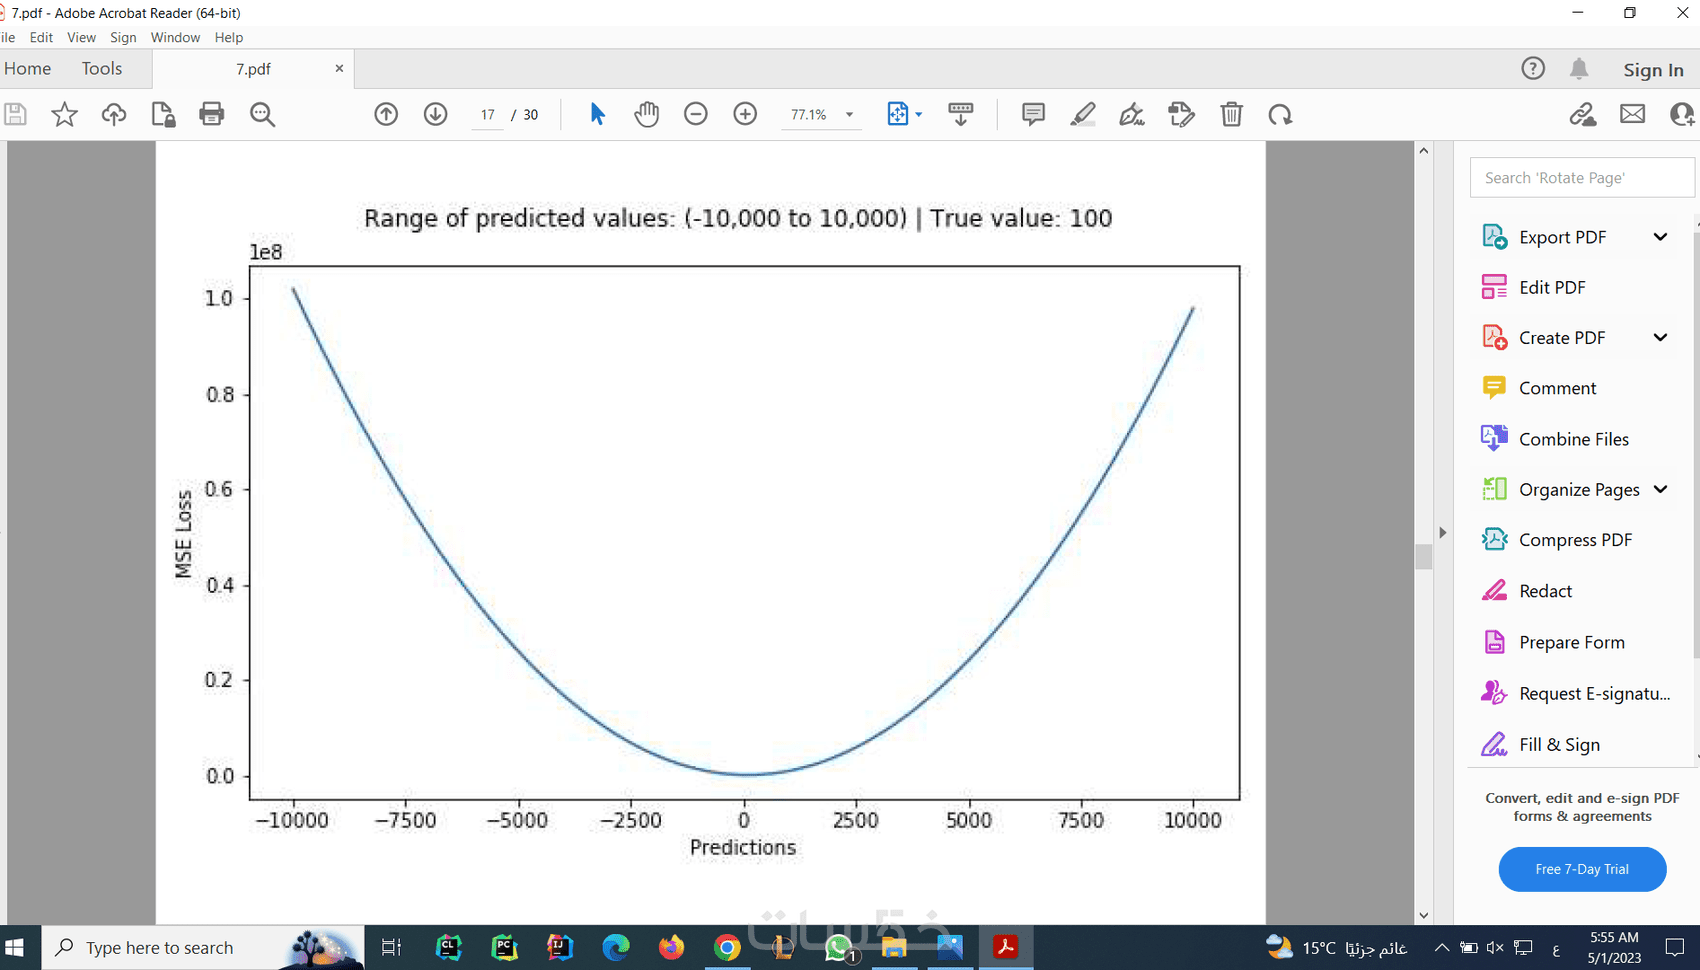Open the Create PDF tool
This screenshot has height=970, width=1700.
click(1562, 337)
